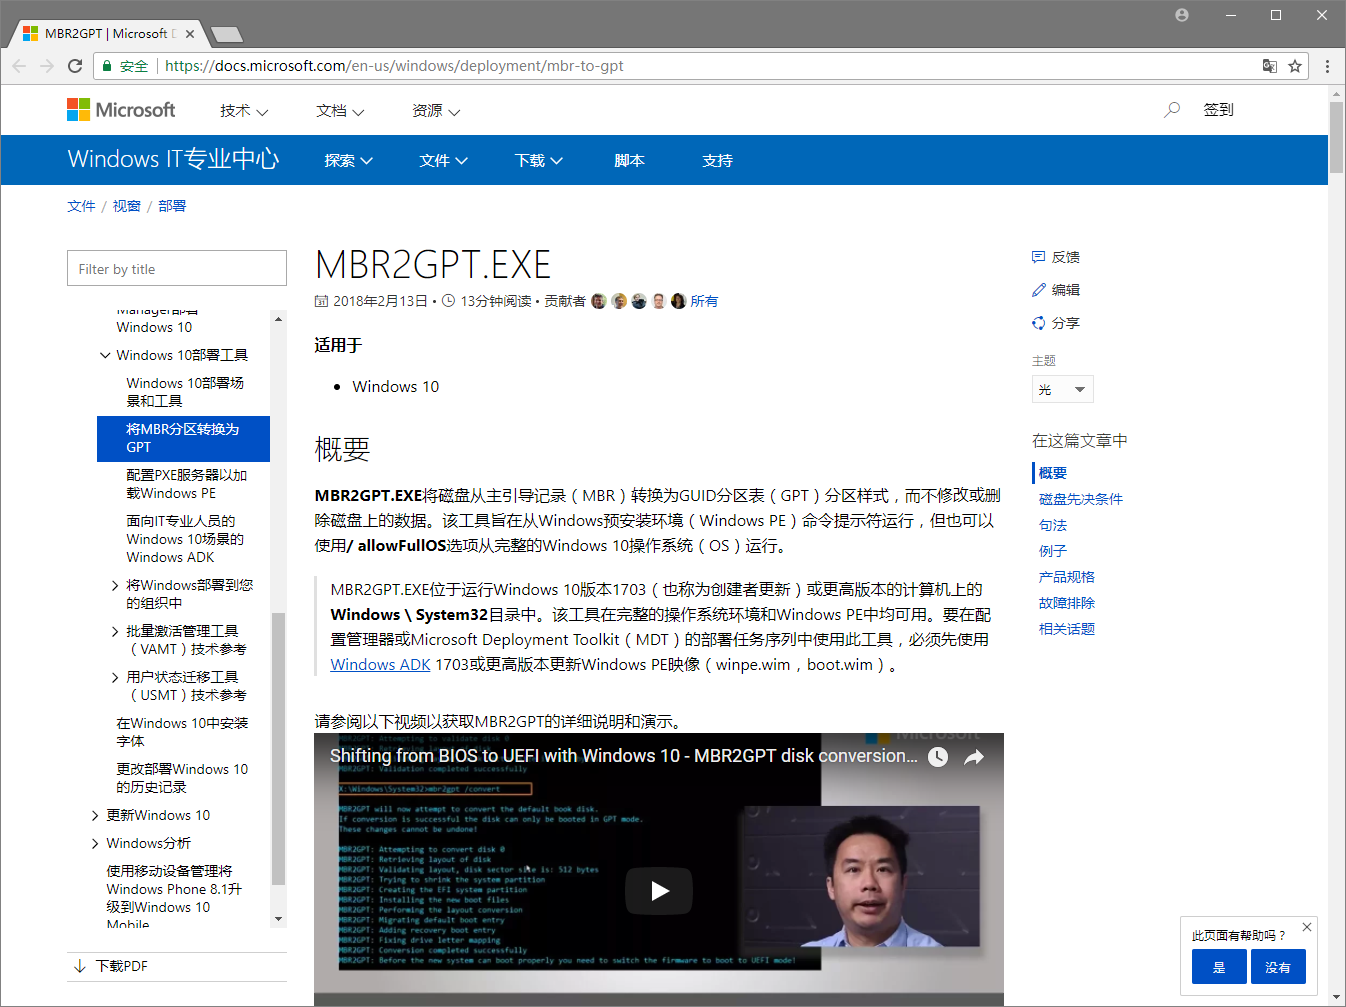Viewport: 1346px width, 1007px height.
Task: Answer 没有 in helpful popup
Action: pos(1278,967)
